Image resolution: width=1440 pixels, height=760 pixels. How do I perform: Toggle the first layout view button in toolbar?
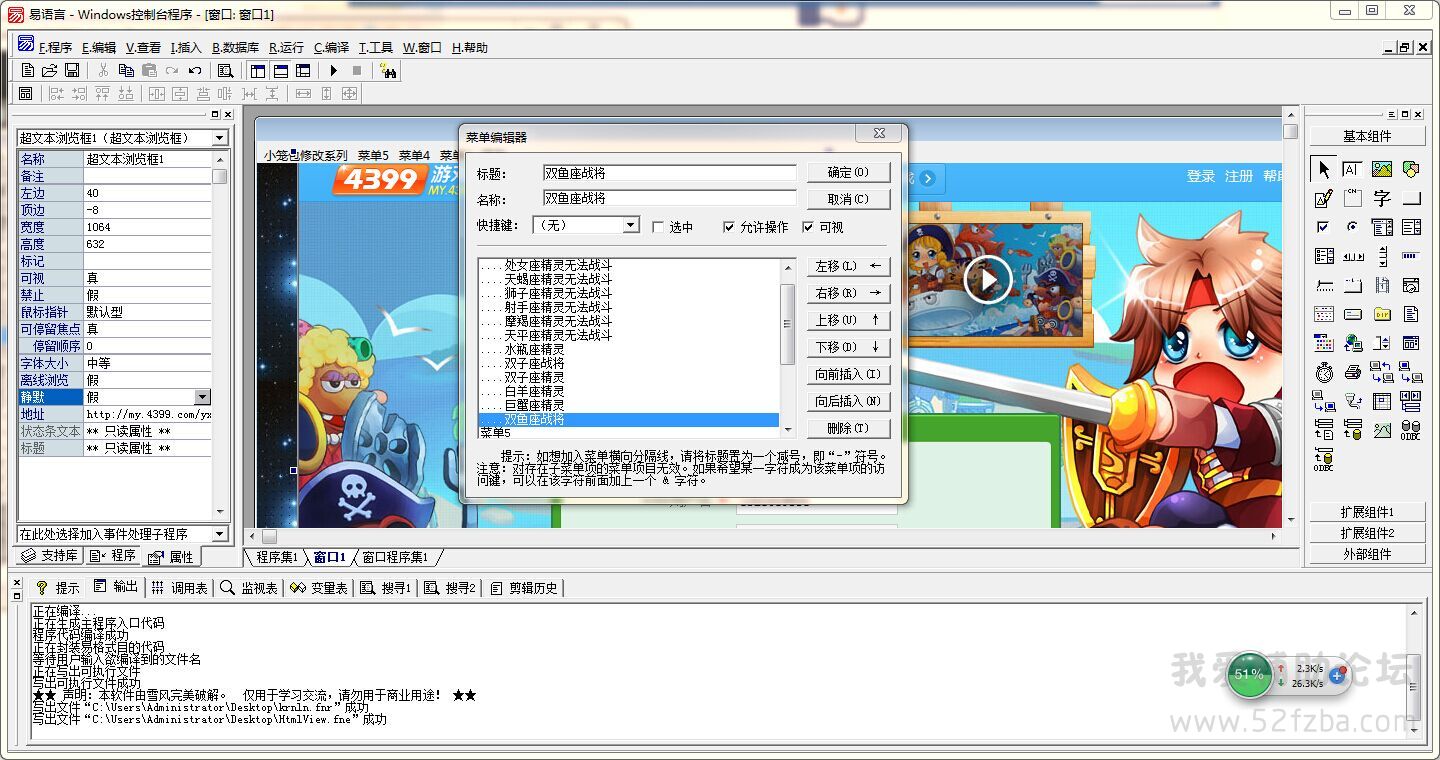[x=258, y=70]
